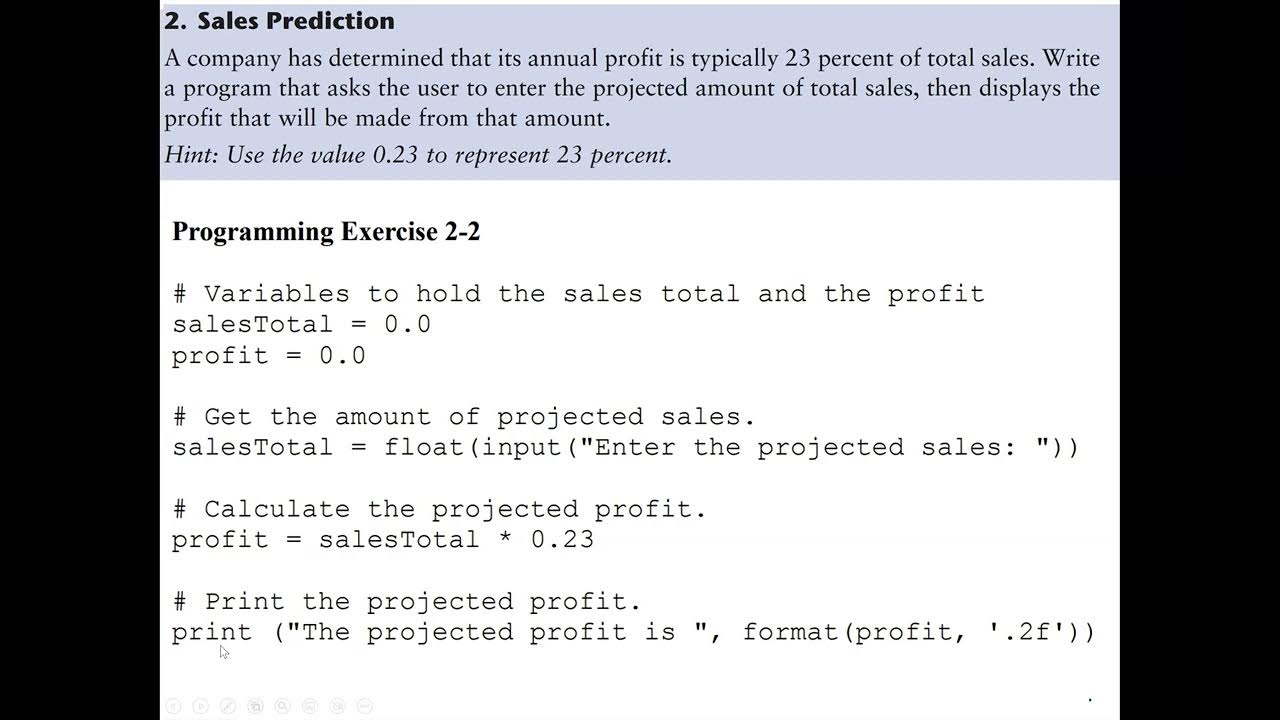Open the more slideshow options menu

tap(365, 706)
